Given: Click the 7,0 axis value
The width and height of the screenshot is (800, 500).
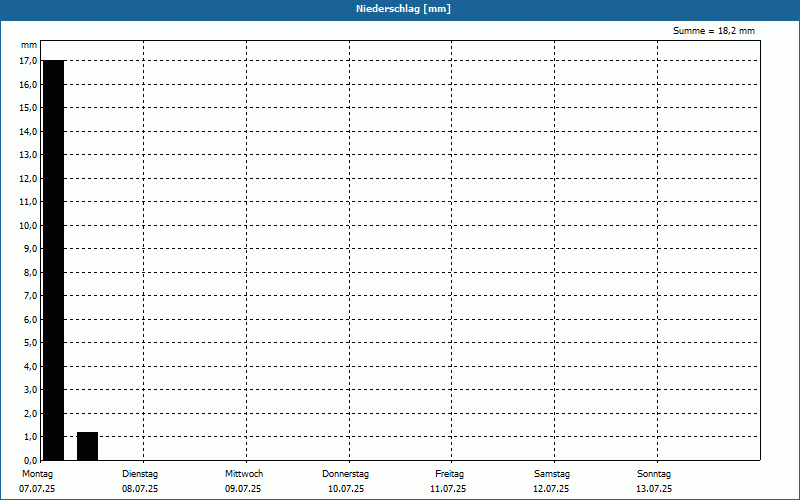Looking at the screenshot, I should (30, 295).
